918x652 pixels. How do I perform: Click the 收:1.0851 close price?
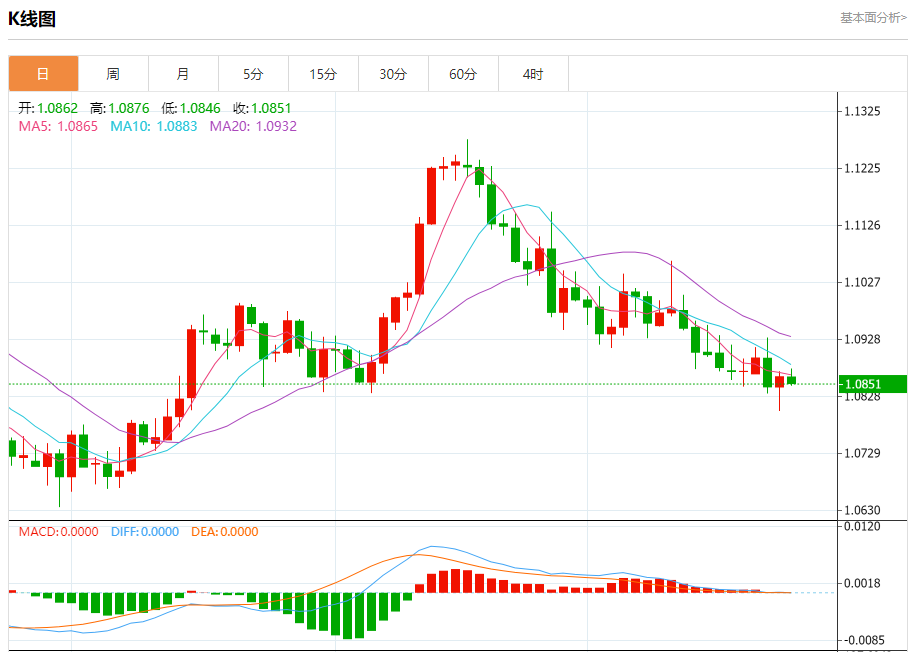click(x=262, y=108)
